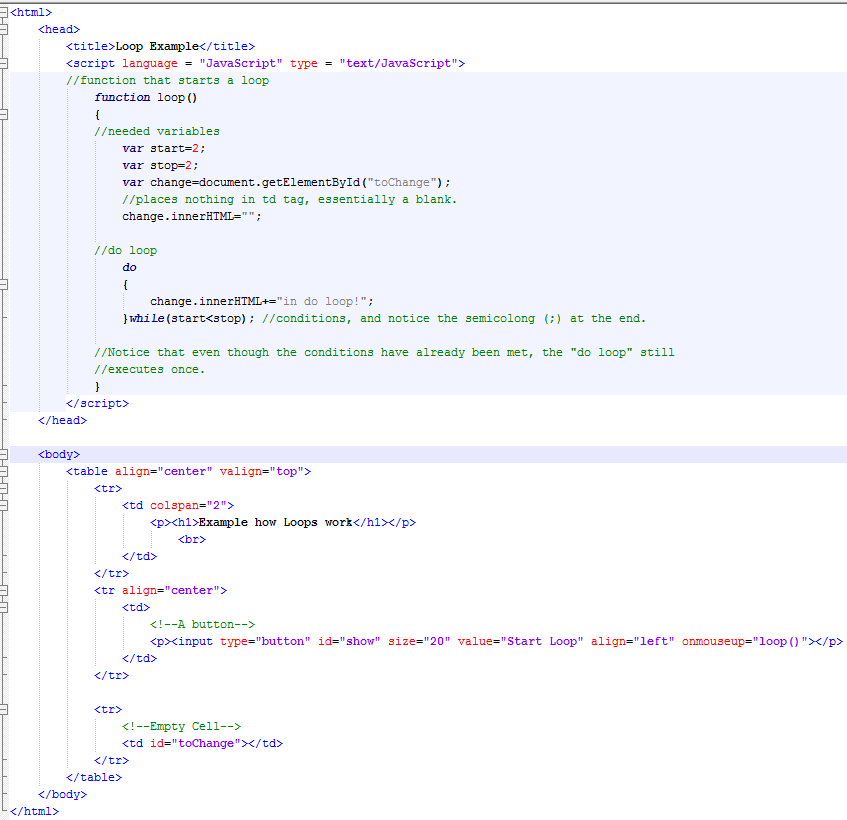This screenshot has width=847, height=820.
Task: Click the '<!--Empty Cell-->' comment
Action: click(x=182, y=727)
